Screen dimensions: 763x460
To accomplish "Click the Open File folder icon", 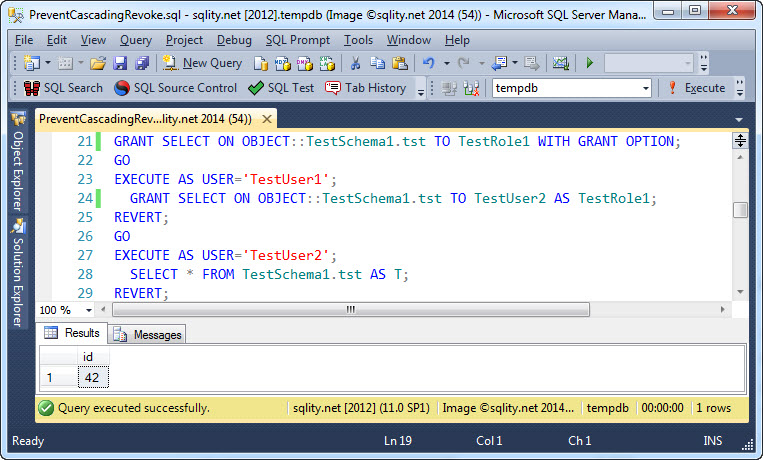I will tap(97, 63).
